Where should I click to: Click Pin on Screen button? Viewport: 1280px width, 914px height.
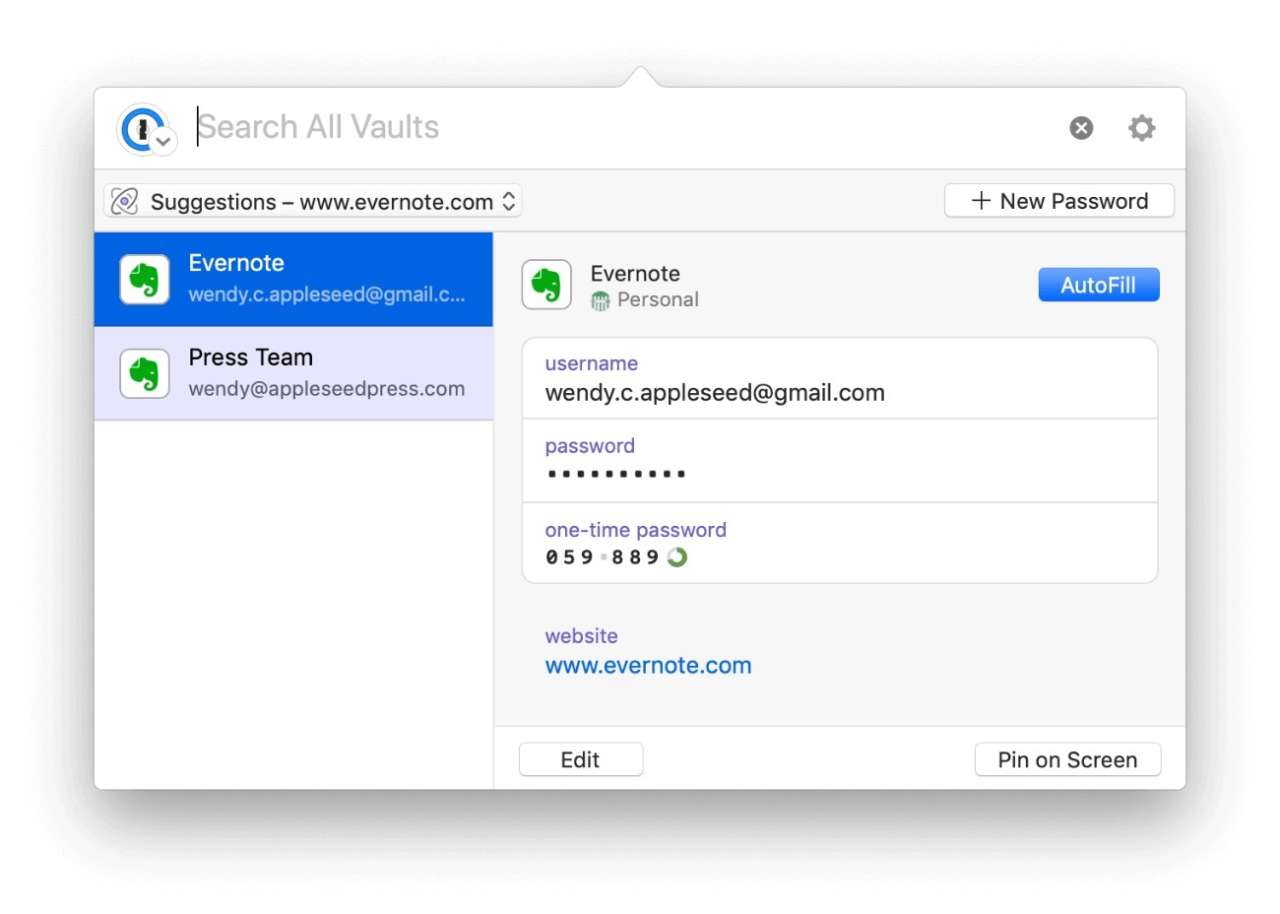(1067, 760)
